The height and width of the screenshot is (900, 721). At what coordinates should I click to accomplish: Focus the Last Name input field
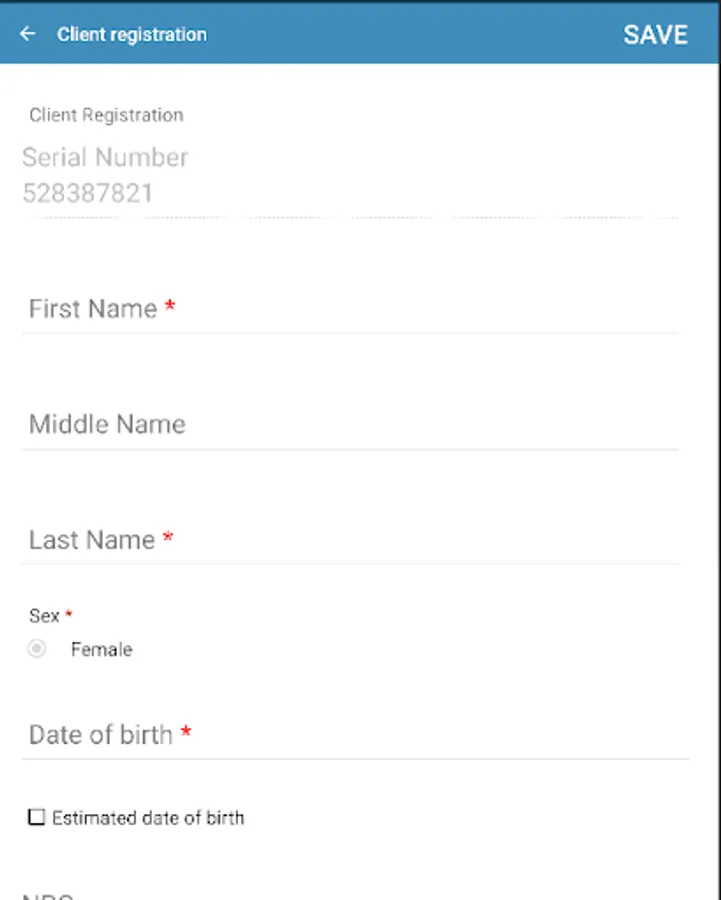pyautogui.click(x=350, y=540)
